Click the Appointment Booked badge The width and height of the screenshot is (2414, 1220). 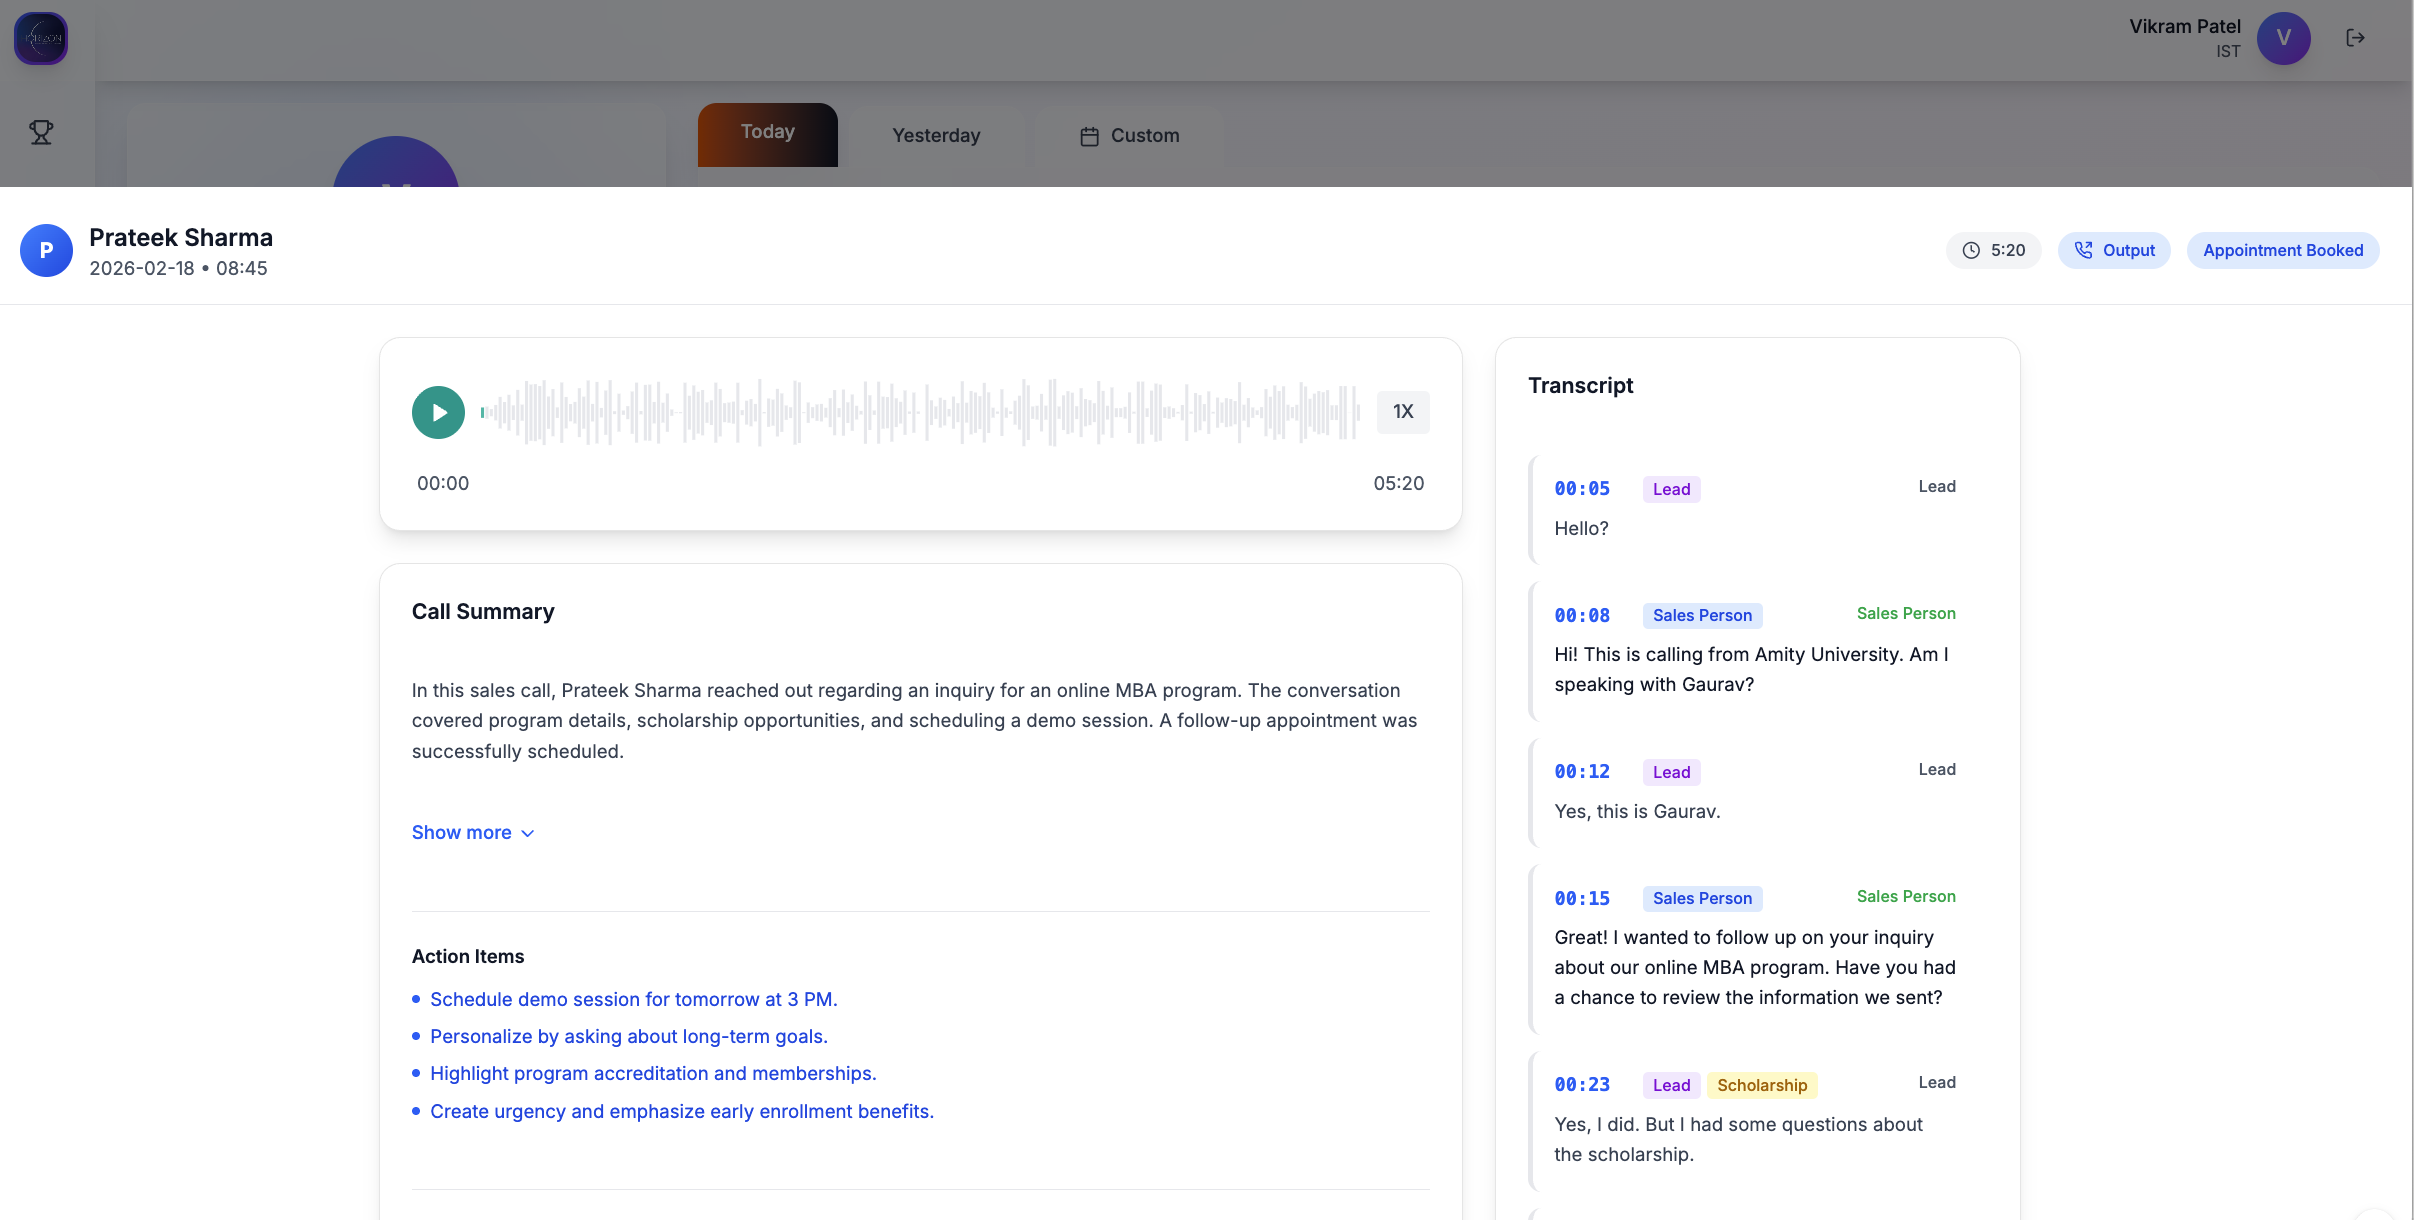[2282, 250]
